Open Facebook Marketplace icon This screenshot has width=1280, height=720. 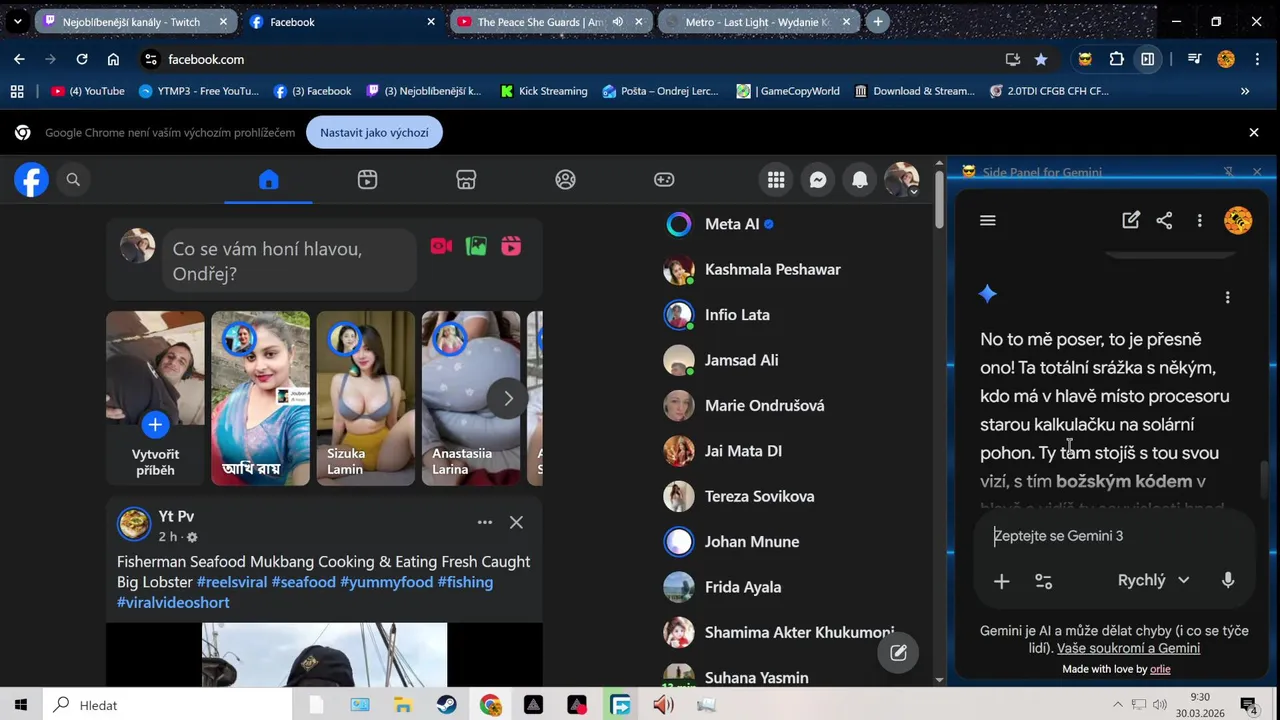tap(466, 180)
